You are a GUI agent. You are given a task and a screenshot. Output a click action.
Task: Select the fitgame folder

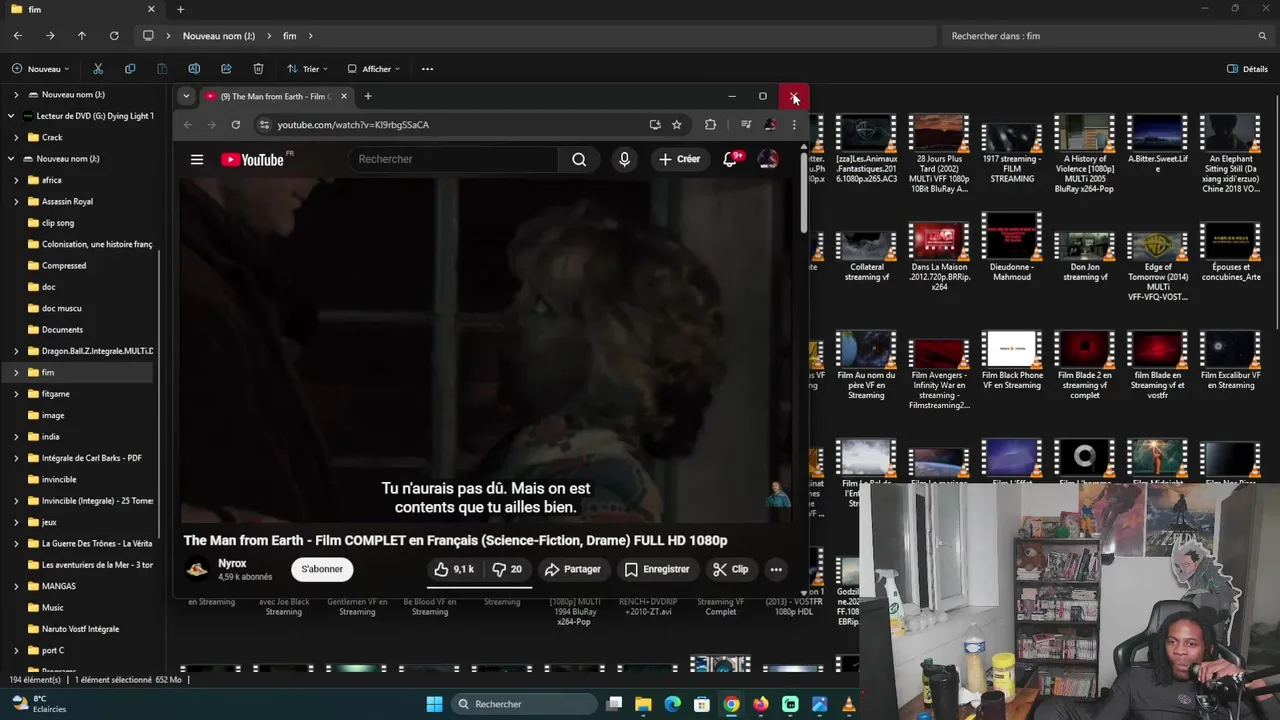[x=55, y=394]
